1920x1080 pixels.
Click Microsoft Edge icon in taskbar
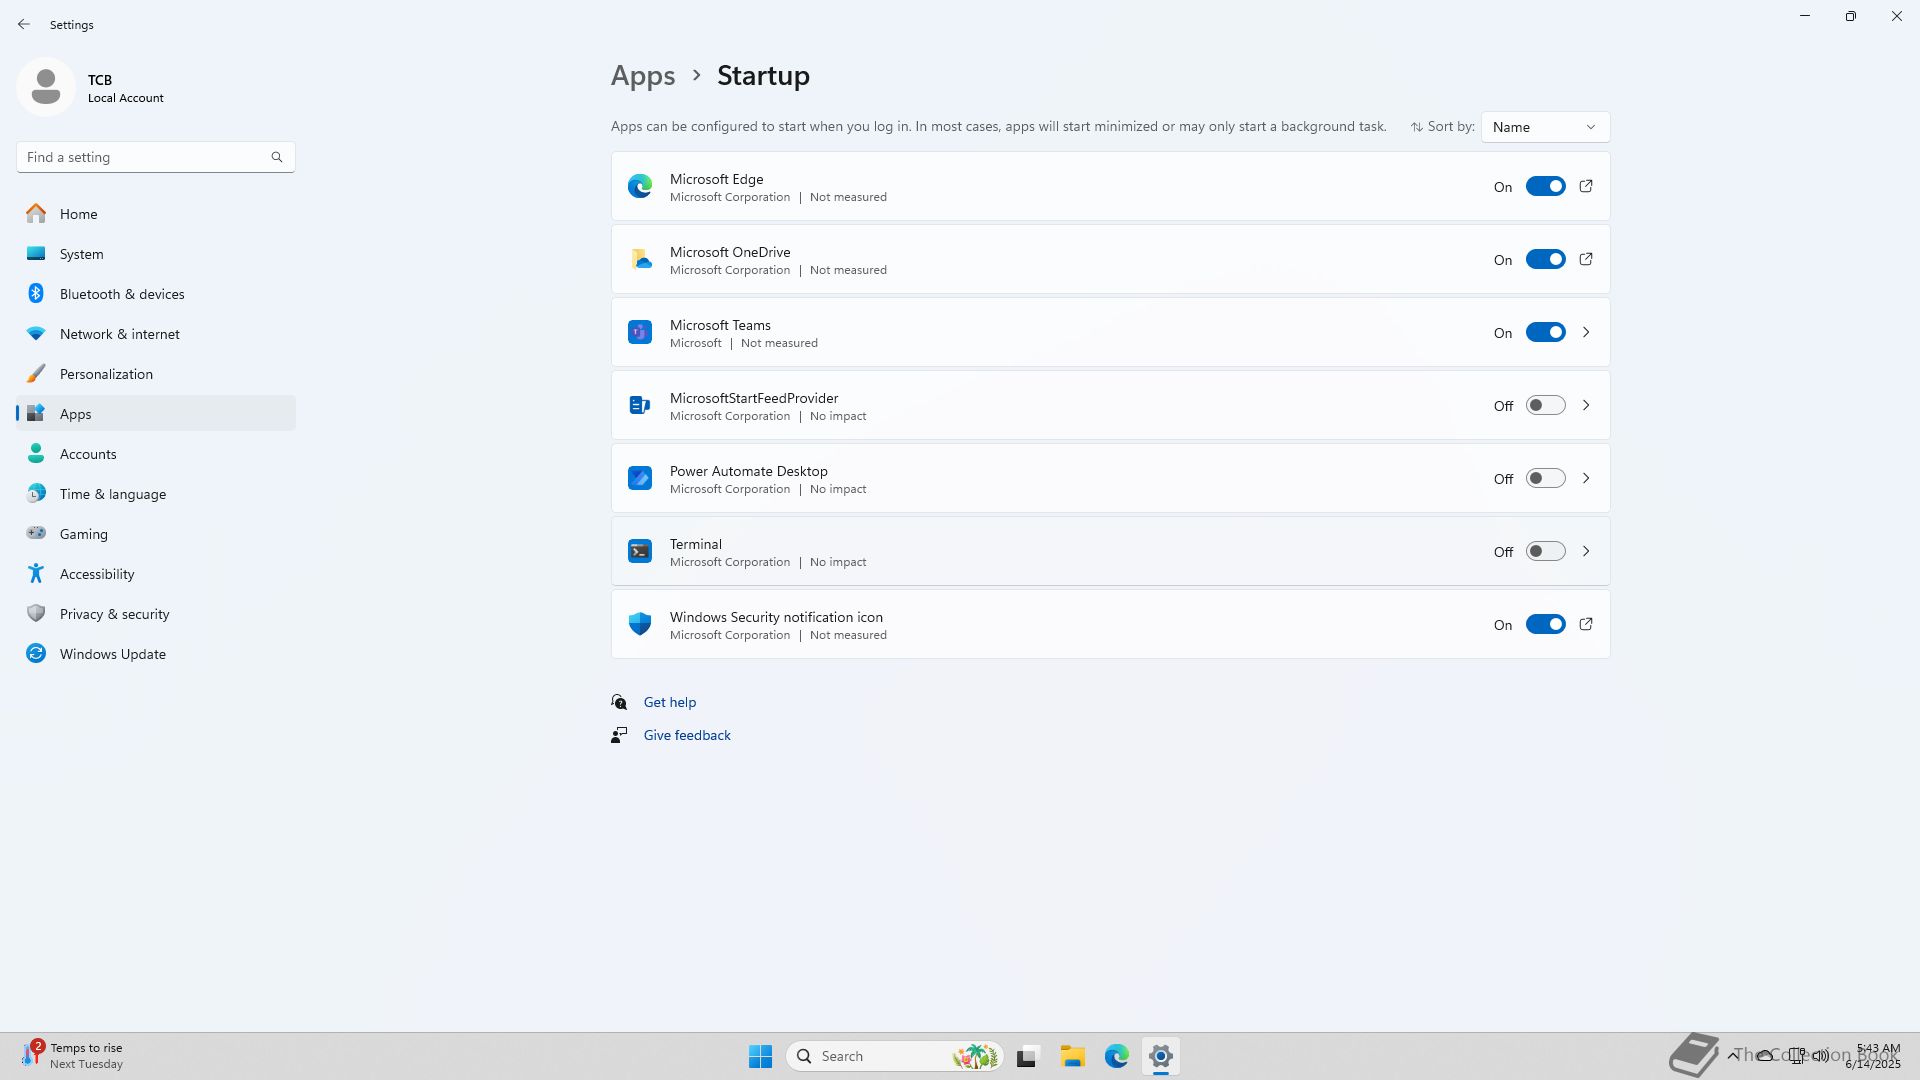1116,1056
